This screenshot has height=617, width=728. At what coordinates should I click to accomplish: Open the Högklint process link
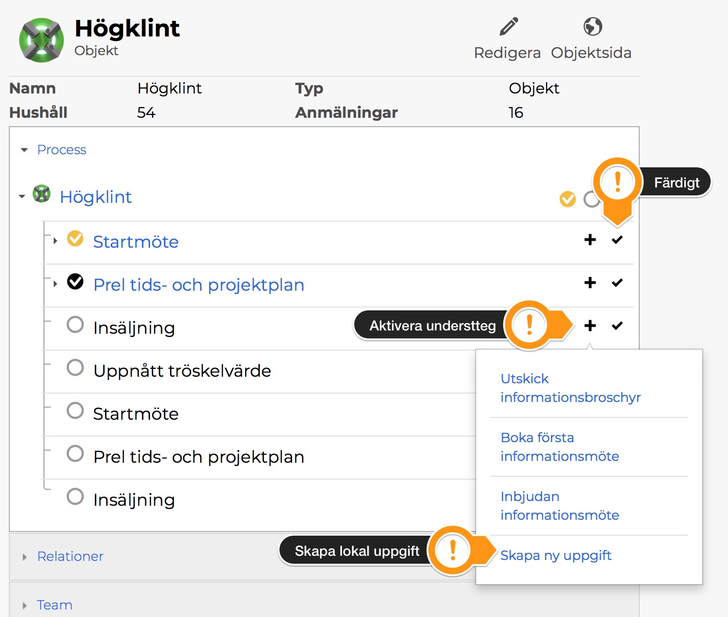point(96,197)
